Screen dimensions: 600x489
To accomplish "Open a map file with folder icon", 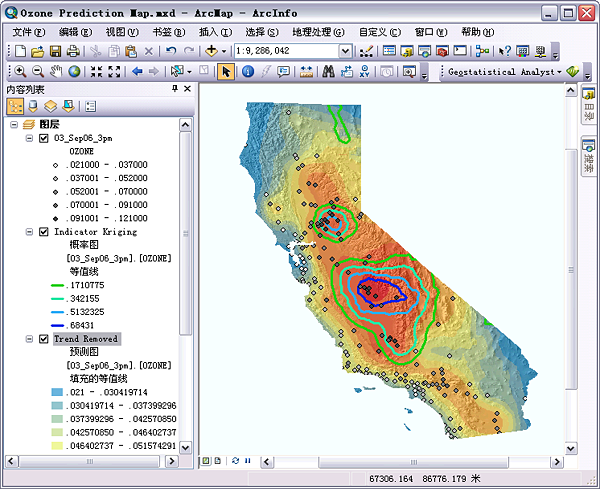I will coord(38,51).
